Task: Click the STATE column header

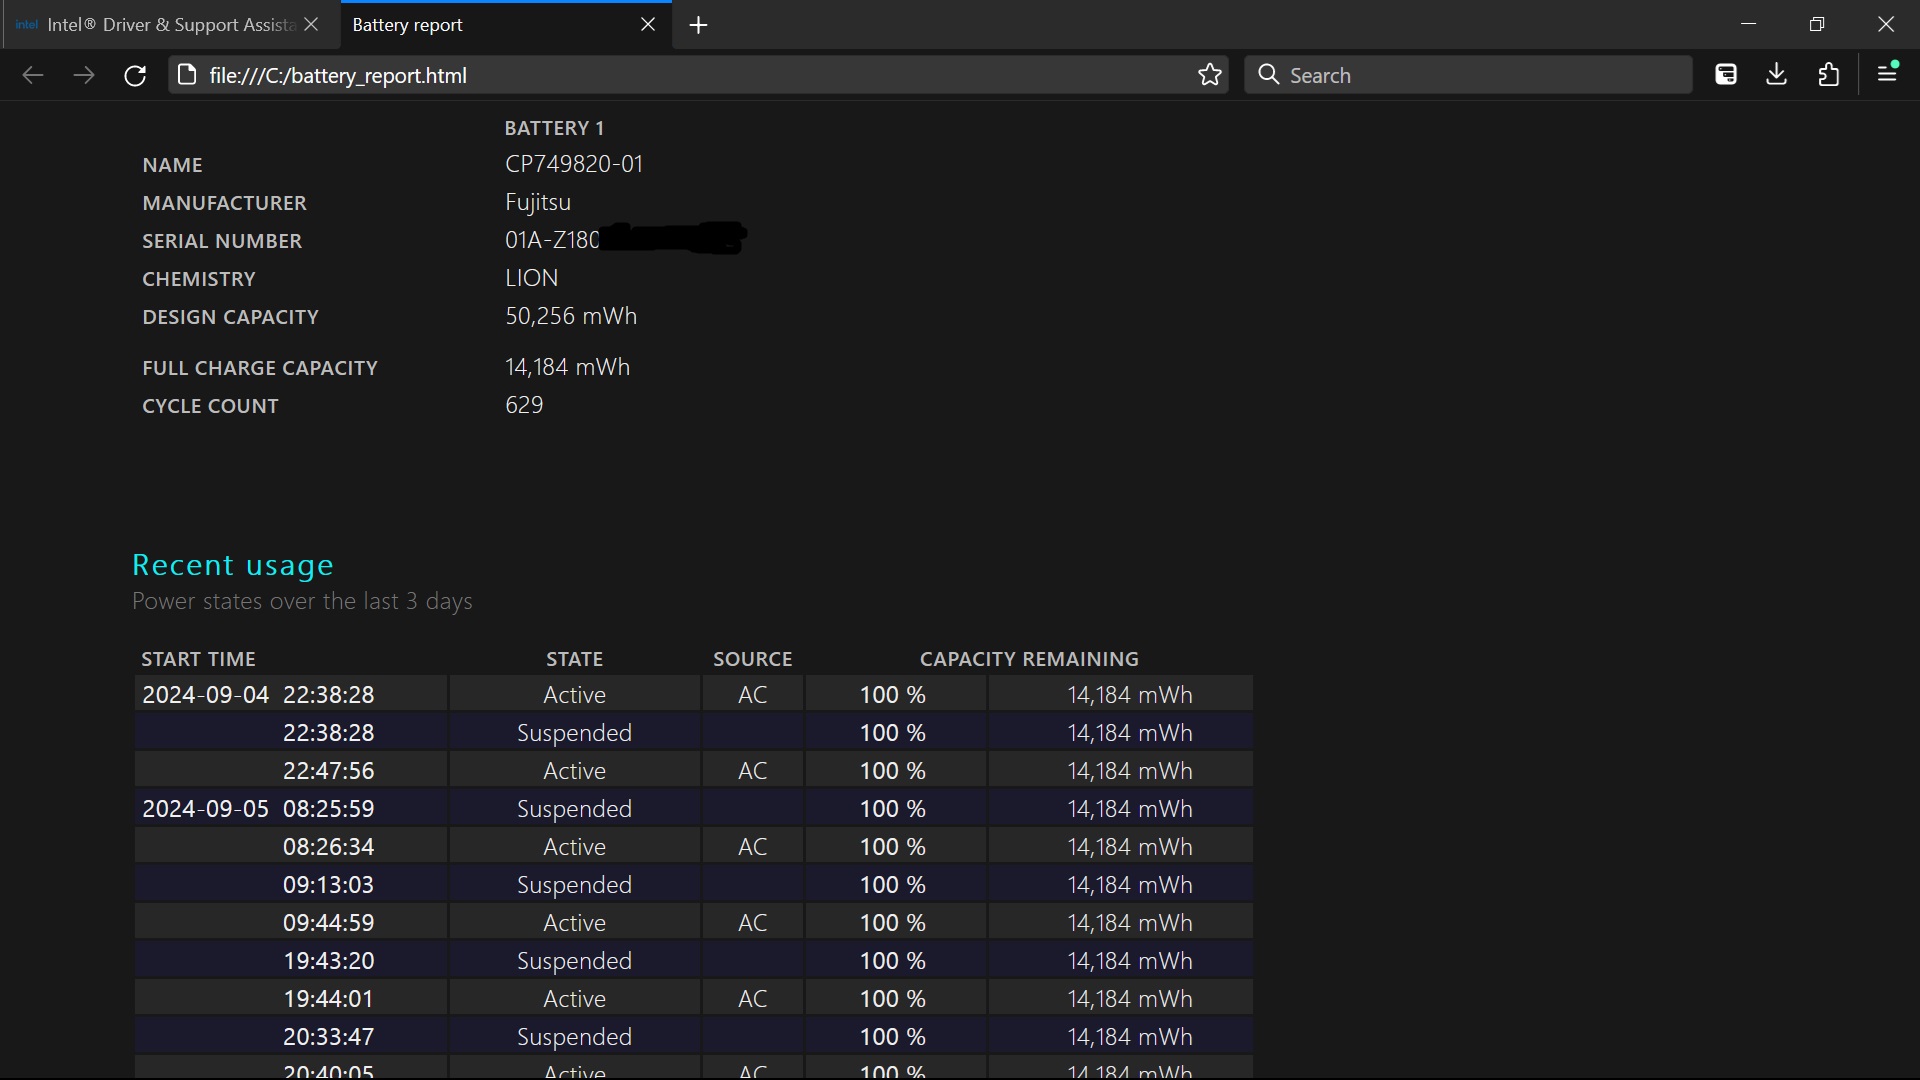Action: (x=575, y=659)
